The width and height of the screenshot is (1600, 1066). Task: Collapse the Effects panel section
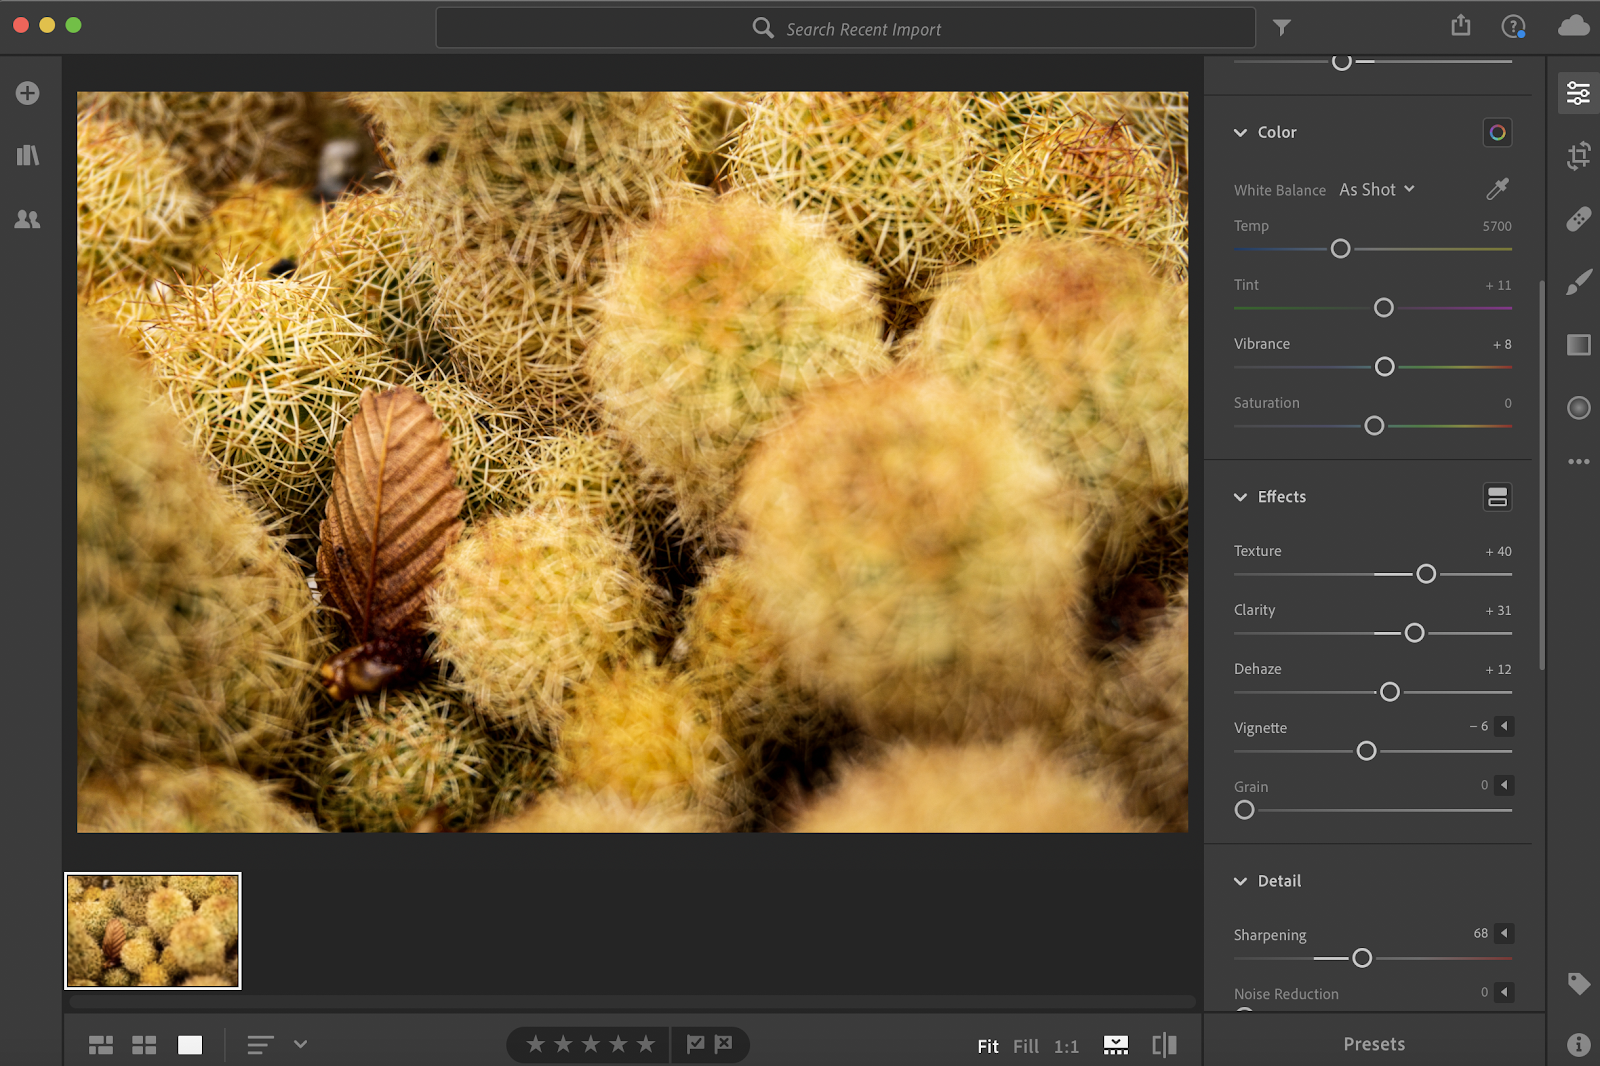click(1241, 497)
